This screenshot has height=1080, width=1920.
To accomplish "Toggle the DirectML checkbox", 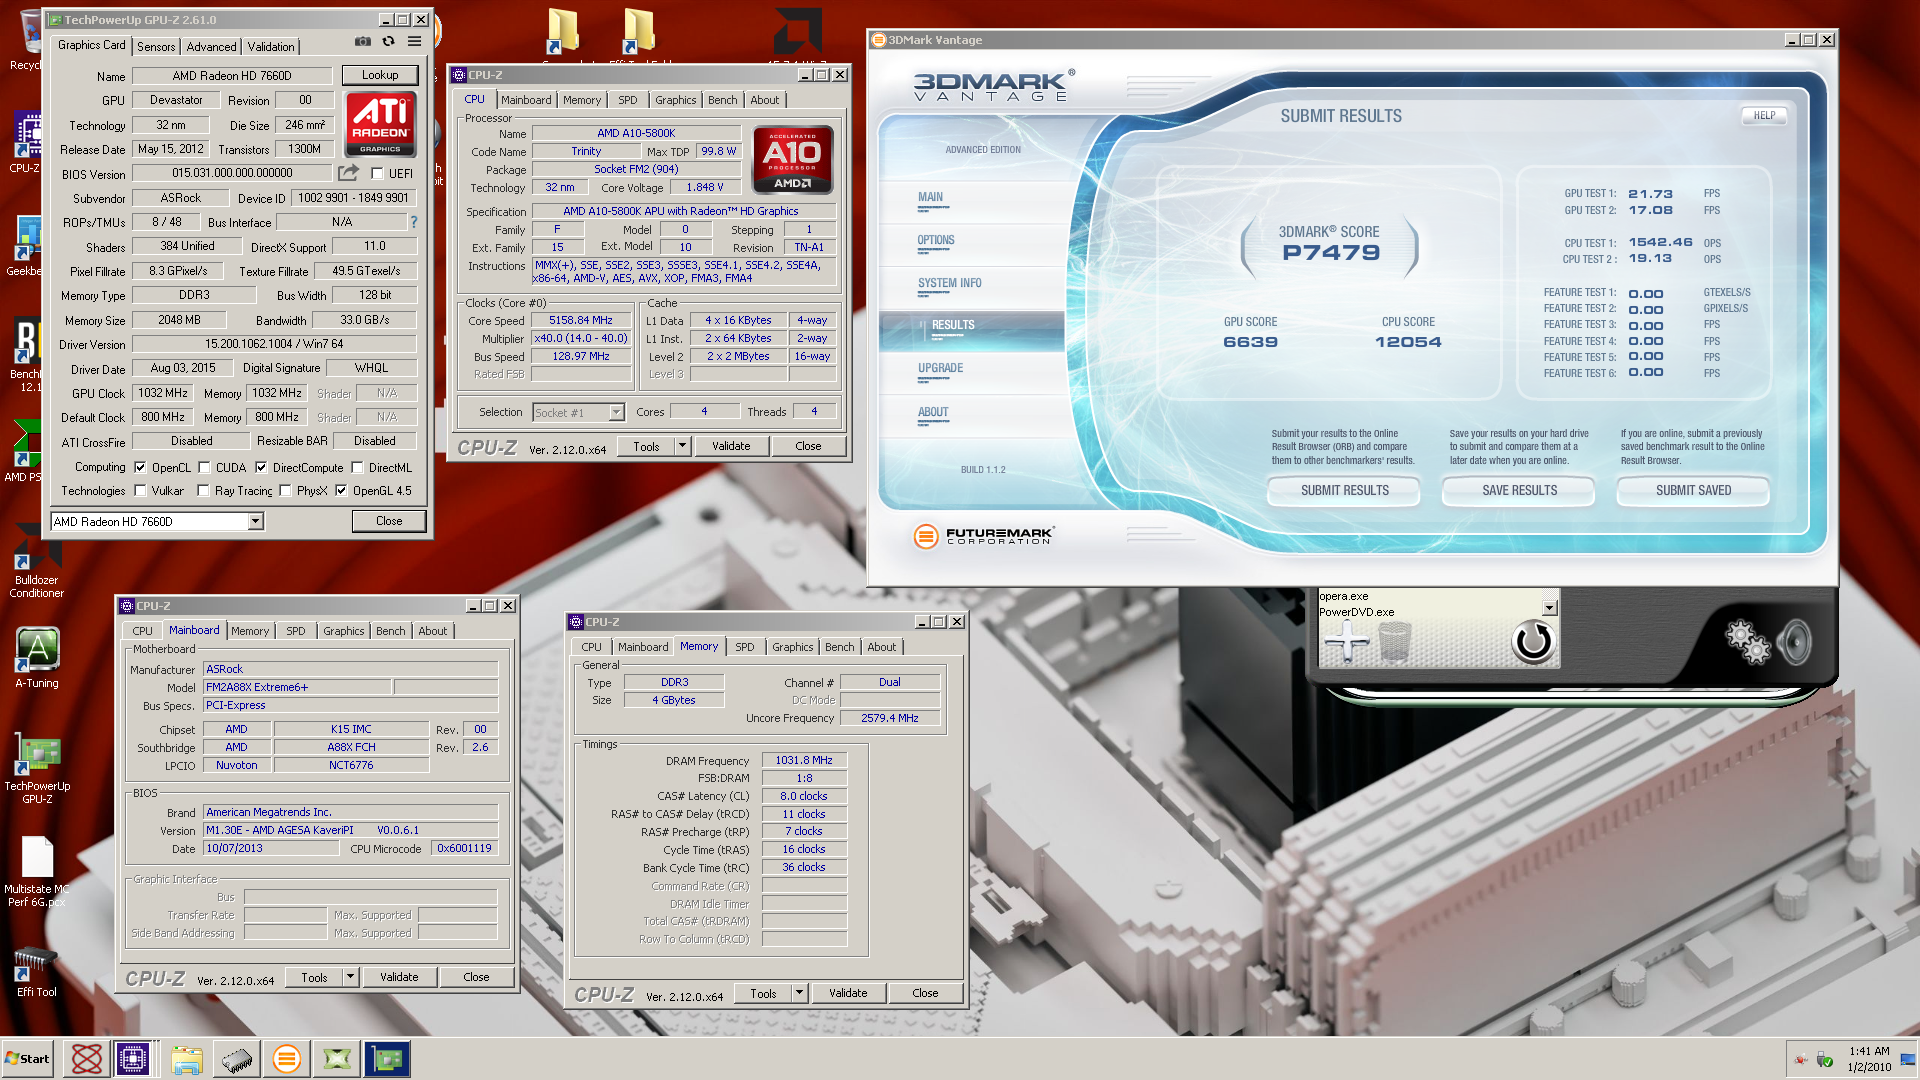I will 357,467.
